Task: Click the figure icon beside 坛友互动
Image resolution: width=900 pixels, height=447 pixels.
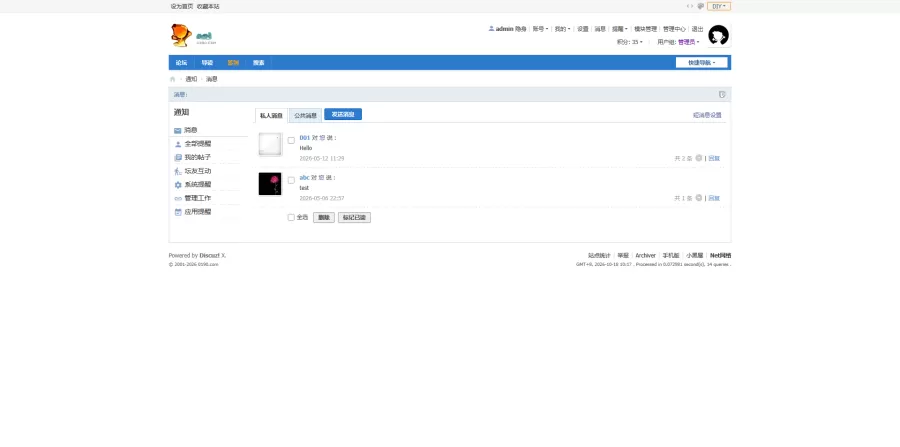Action: click(178, 171)
